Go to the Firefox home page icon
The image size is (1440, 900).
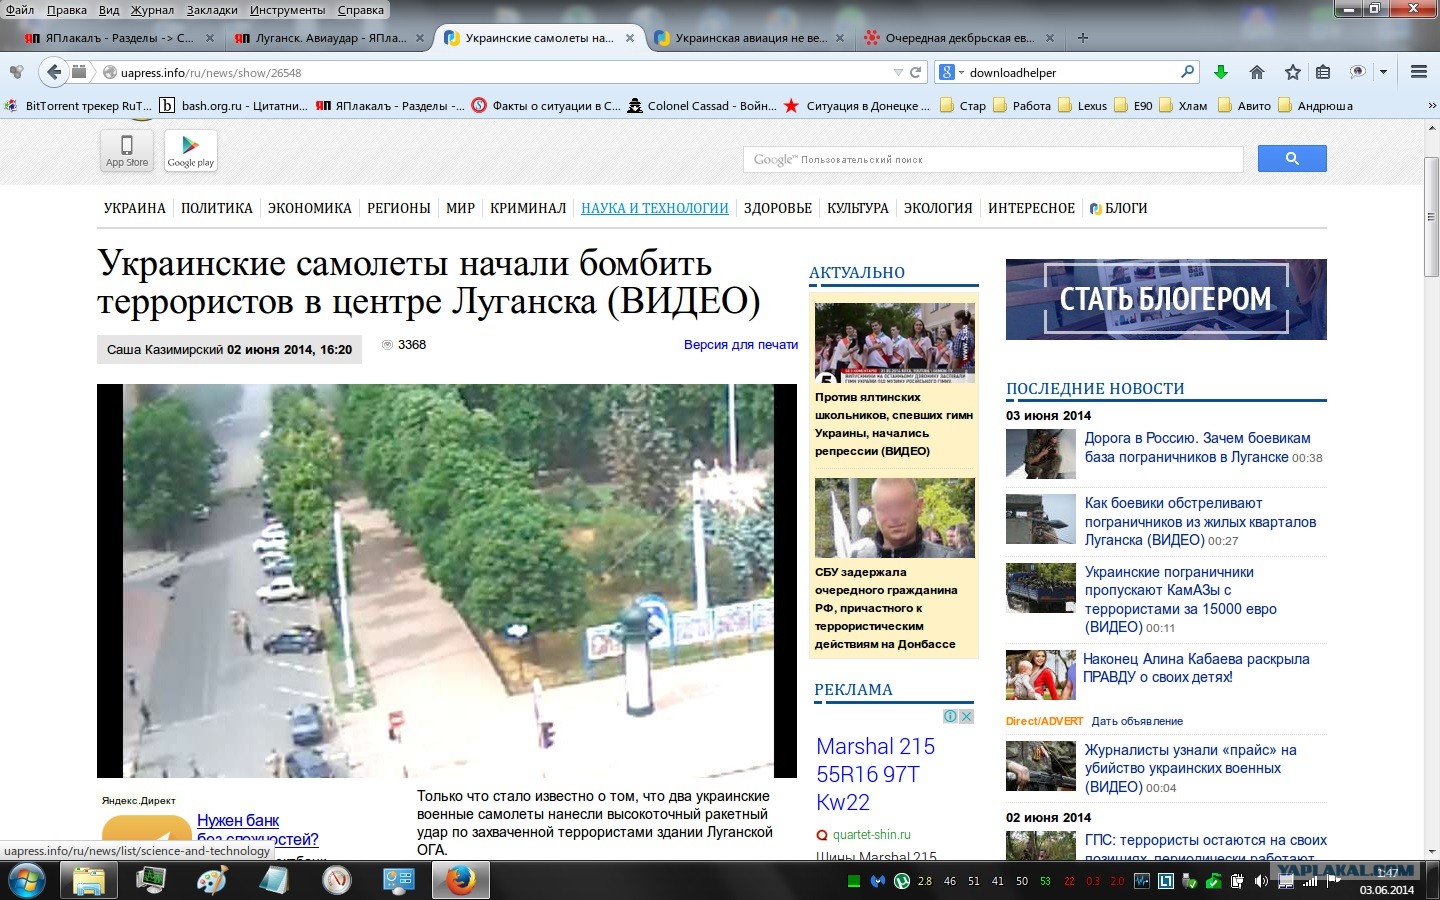(x=1257, y=72)
